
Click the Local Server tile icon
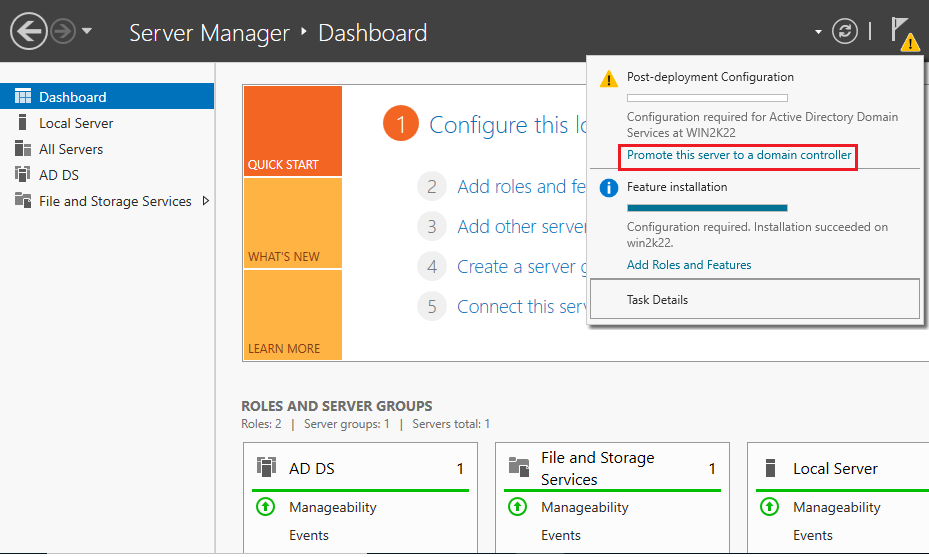click(x=770, y=468)
